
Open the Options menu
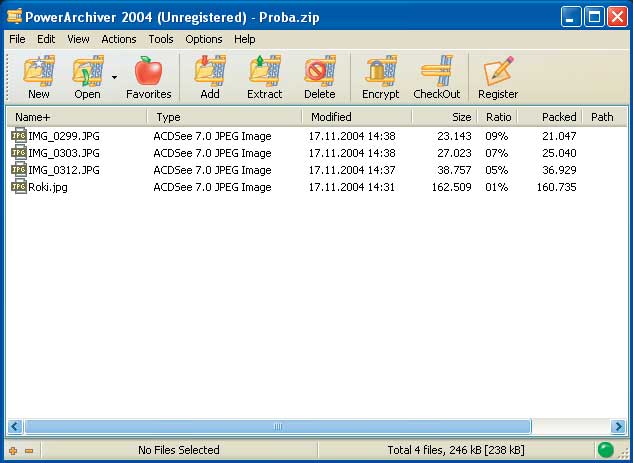[x=204, y=39]
